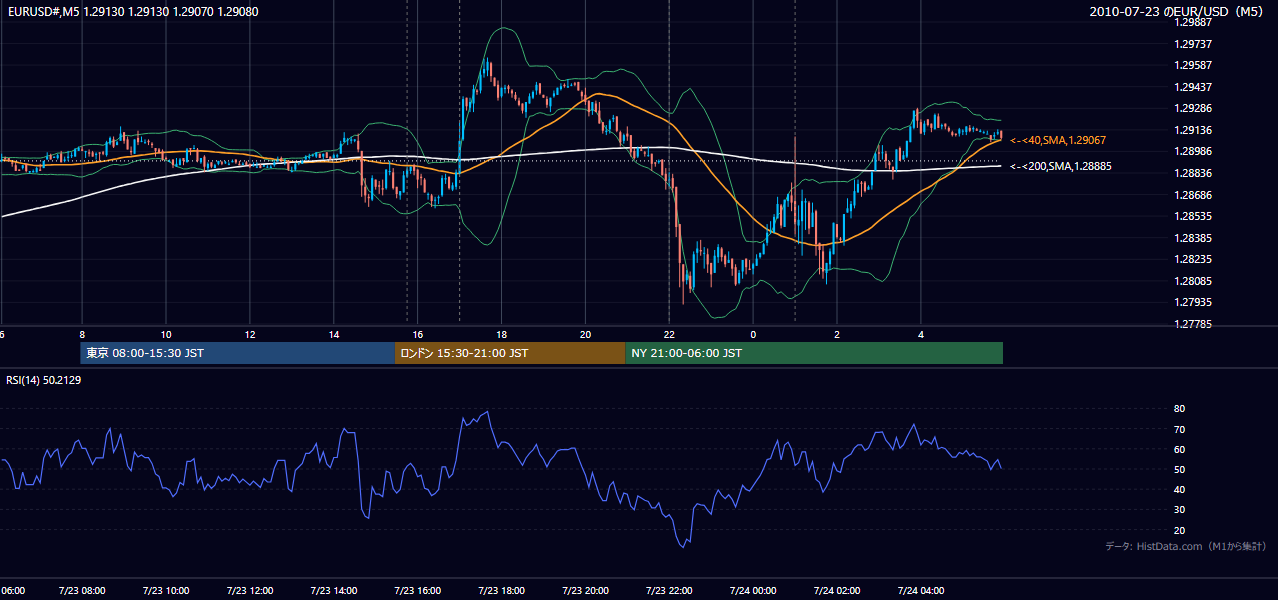Click price axis value 1.28986
This screenshot has width=1278, height=600.
(1192, 151)
